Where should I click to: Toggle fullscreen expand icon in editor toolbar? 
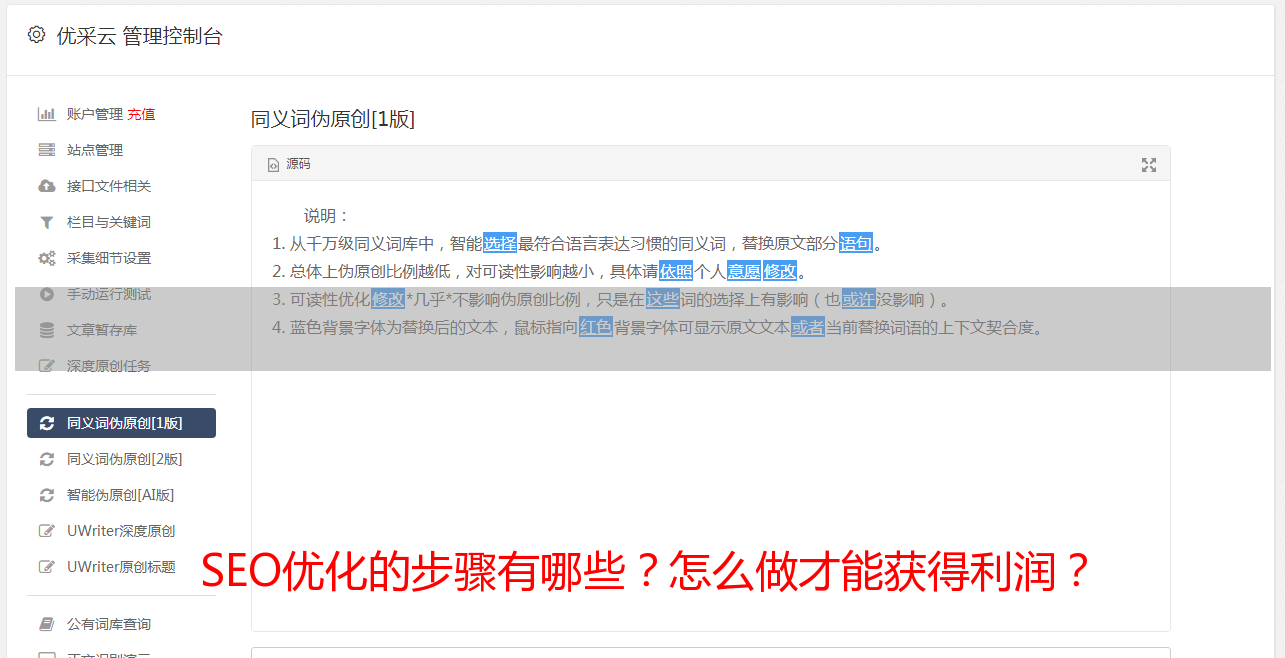(1149, 165)
